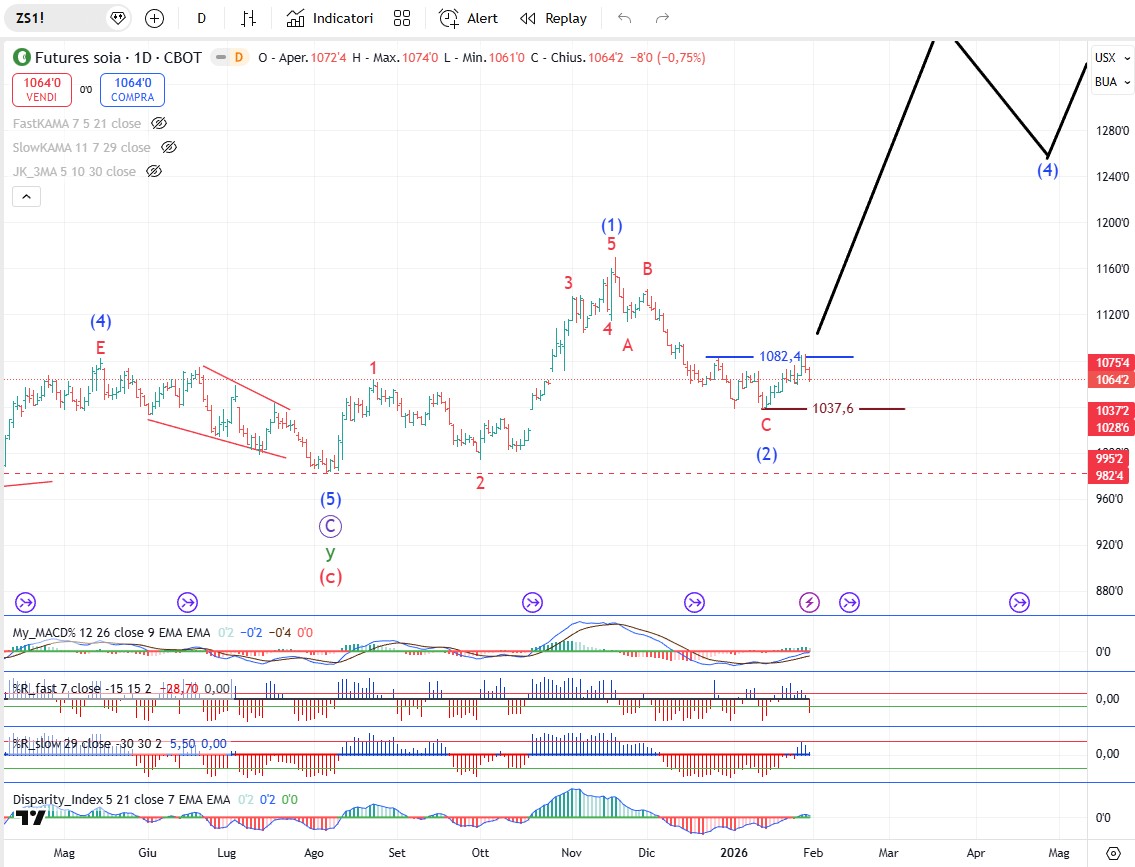Toggle visibility of FastKAMA indicator
Screen dimensions: 1135x867
click(159, 123)
